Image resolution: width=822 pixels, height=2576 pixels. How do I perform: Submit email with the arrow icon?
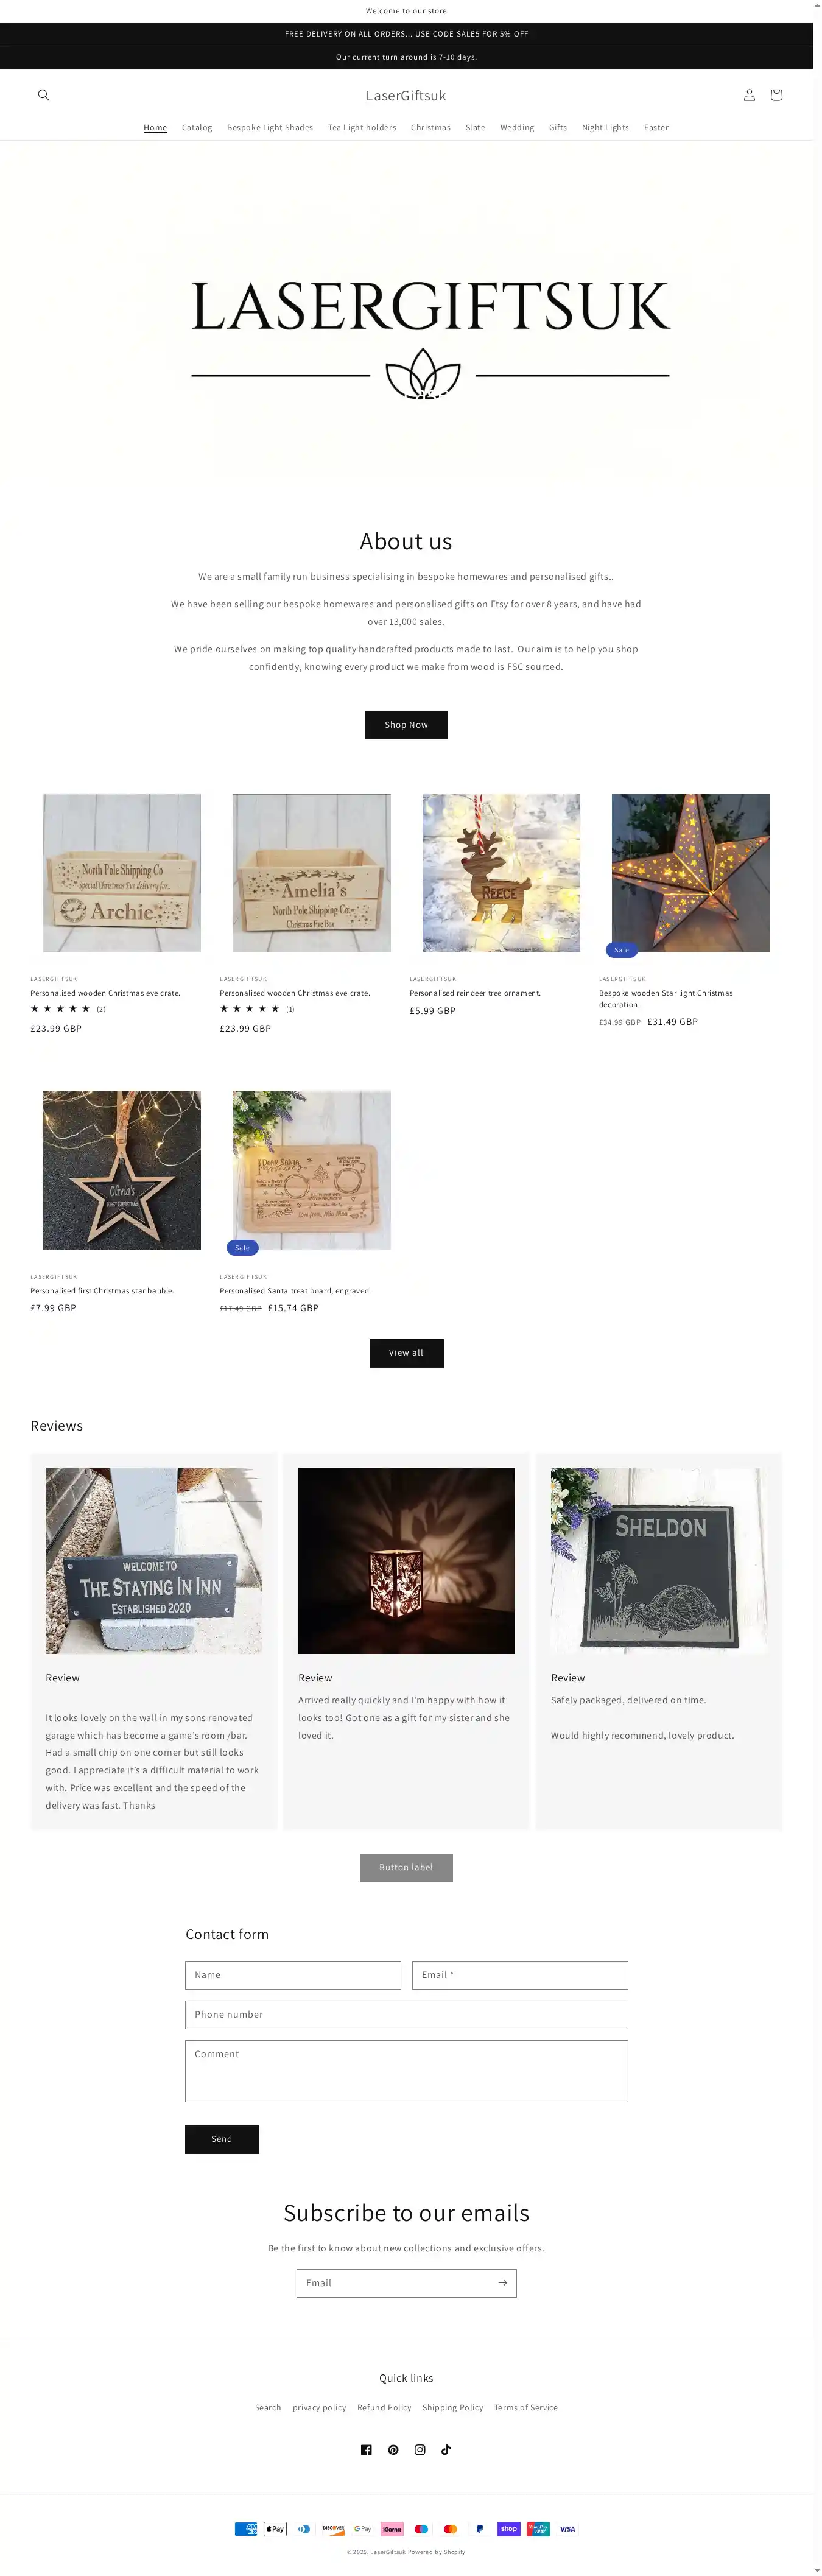click(x=502, y=2283)
